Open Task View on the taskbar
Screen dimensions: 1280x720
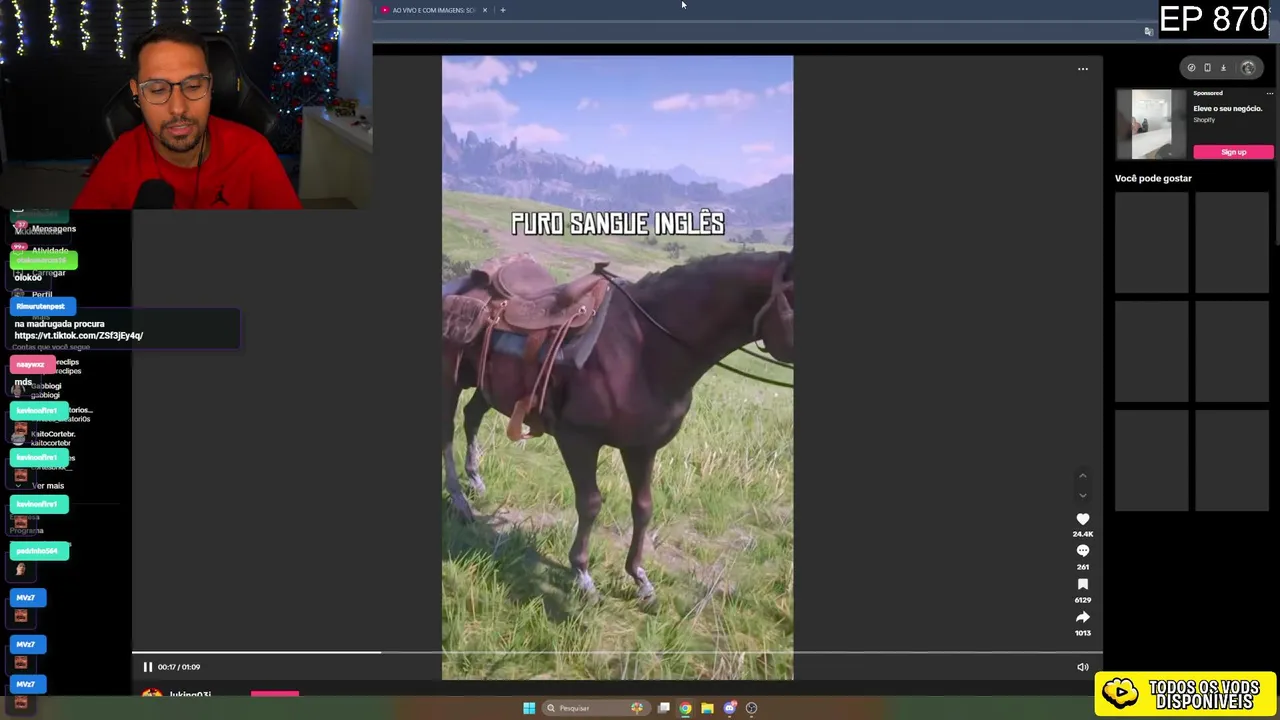click(663, 708)
